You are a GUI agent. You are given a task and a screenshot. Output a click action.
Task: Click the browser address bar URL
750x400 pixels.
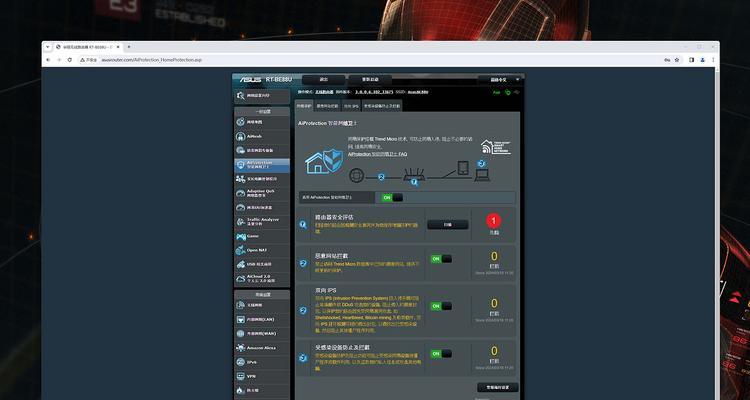(x=152, y=60)
